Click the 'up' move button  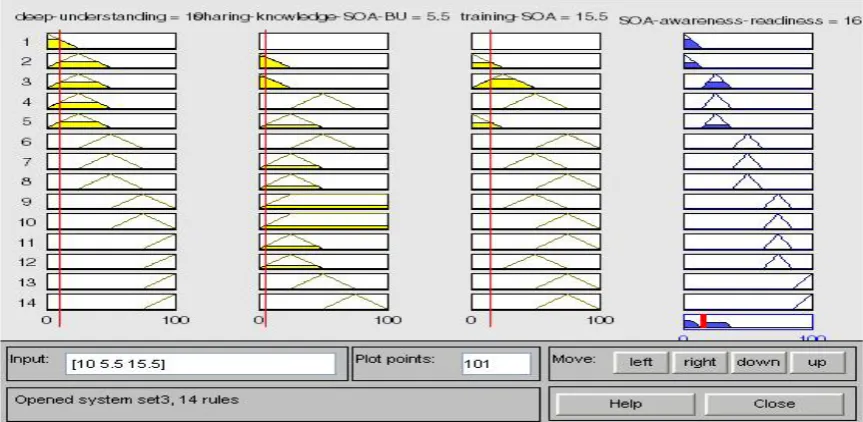[x=817, y=362]
